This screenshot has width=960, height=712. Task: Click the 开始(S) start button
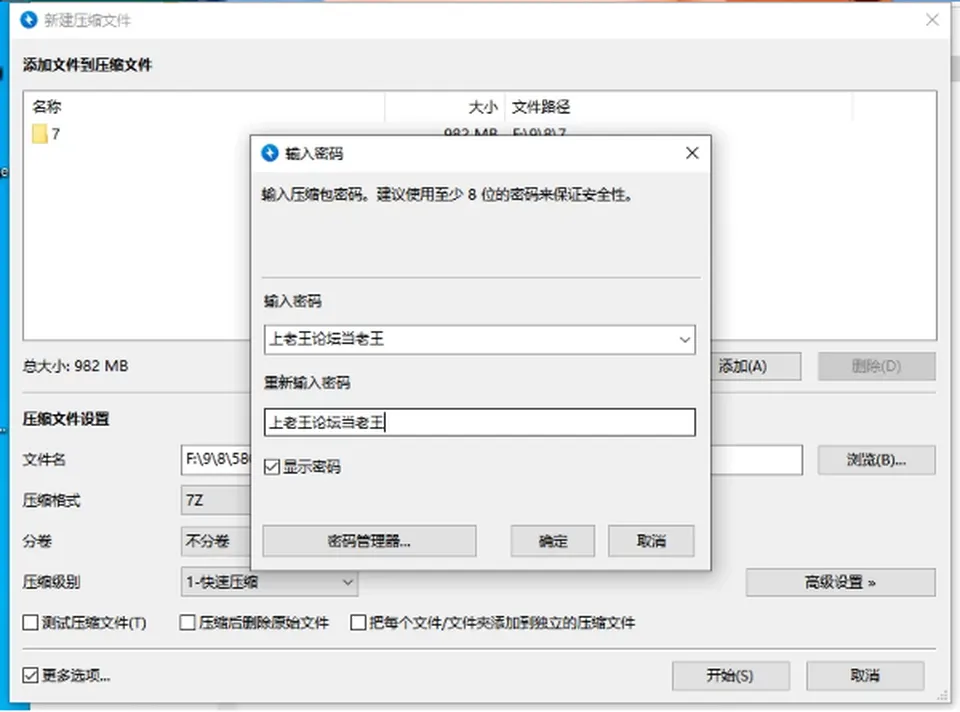coord(730,675)
